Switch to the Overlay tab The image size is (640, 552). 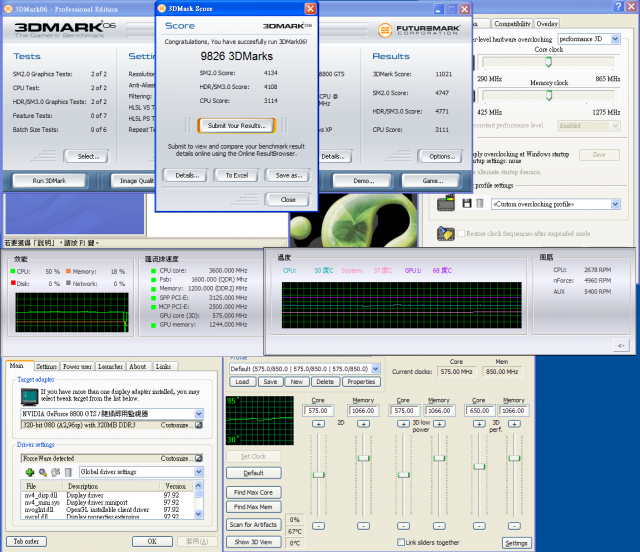[547, 24]
